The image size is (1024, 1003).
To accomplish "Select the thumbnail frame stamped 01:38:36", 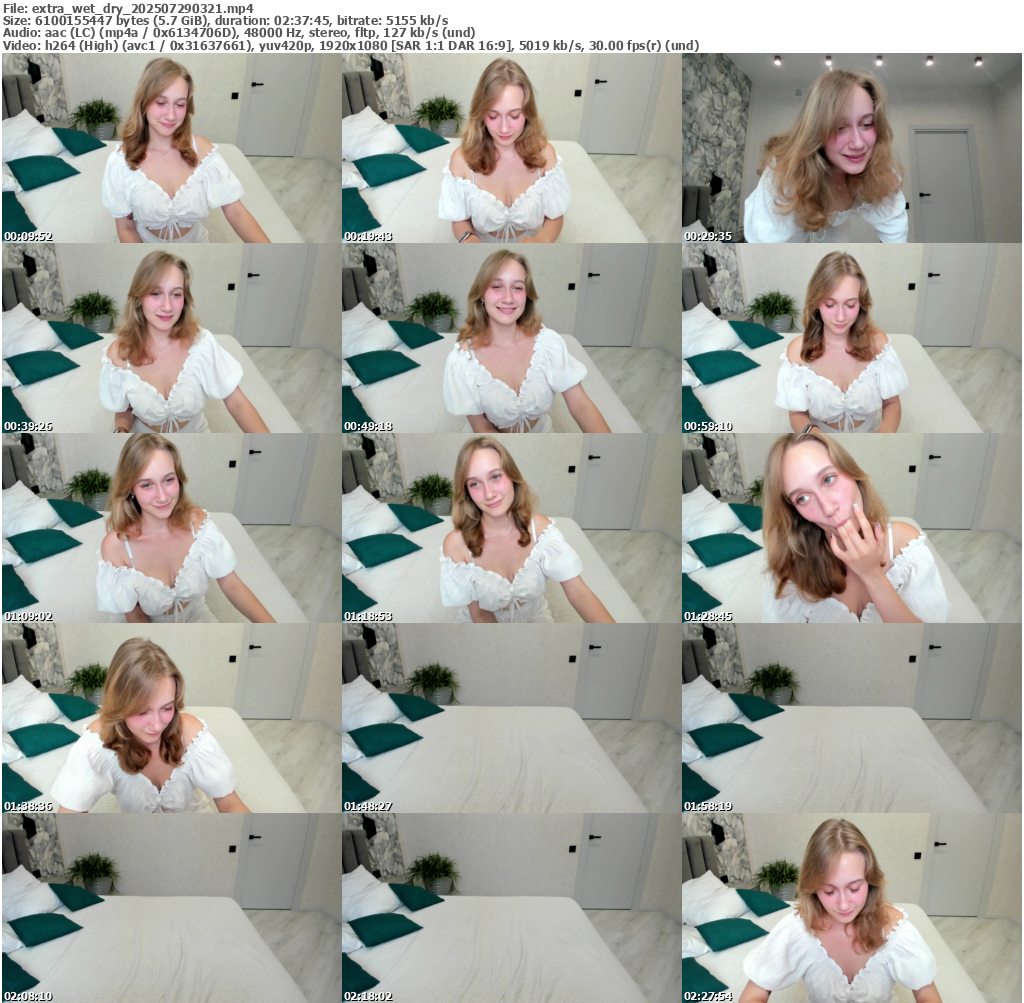I will coord(172,718).
